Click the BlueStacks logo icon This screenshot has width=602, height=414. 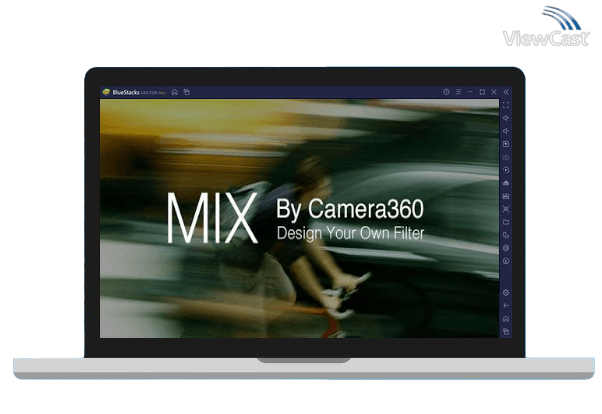(x=106, y=92)
